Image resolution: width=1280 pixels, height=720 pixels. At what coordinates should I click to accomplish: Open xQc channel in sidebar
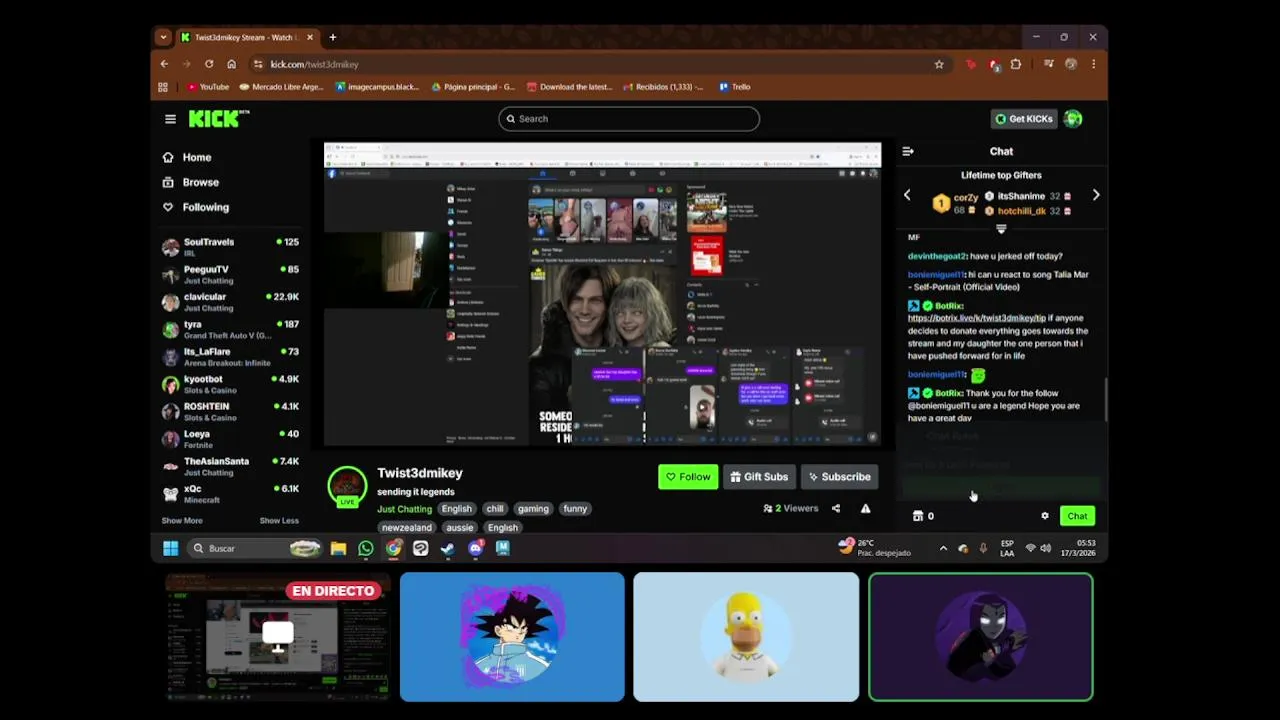click(x=230, y=494)
